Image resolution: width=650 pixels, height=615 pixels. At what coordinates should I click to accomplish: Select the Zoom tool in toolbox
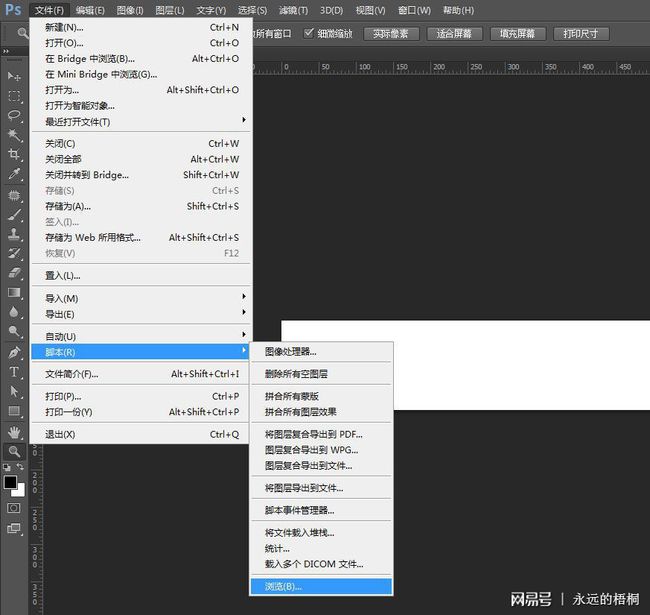tap(14, 452)
